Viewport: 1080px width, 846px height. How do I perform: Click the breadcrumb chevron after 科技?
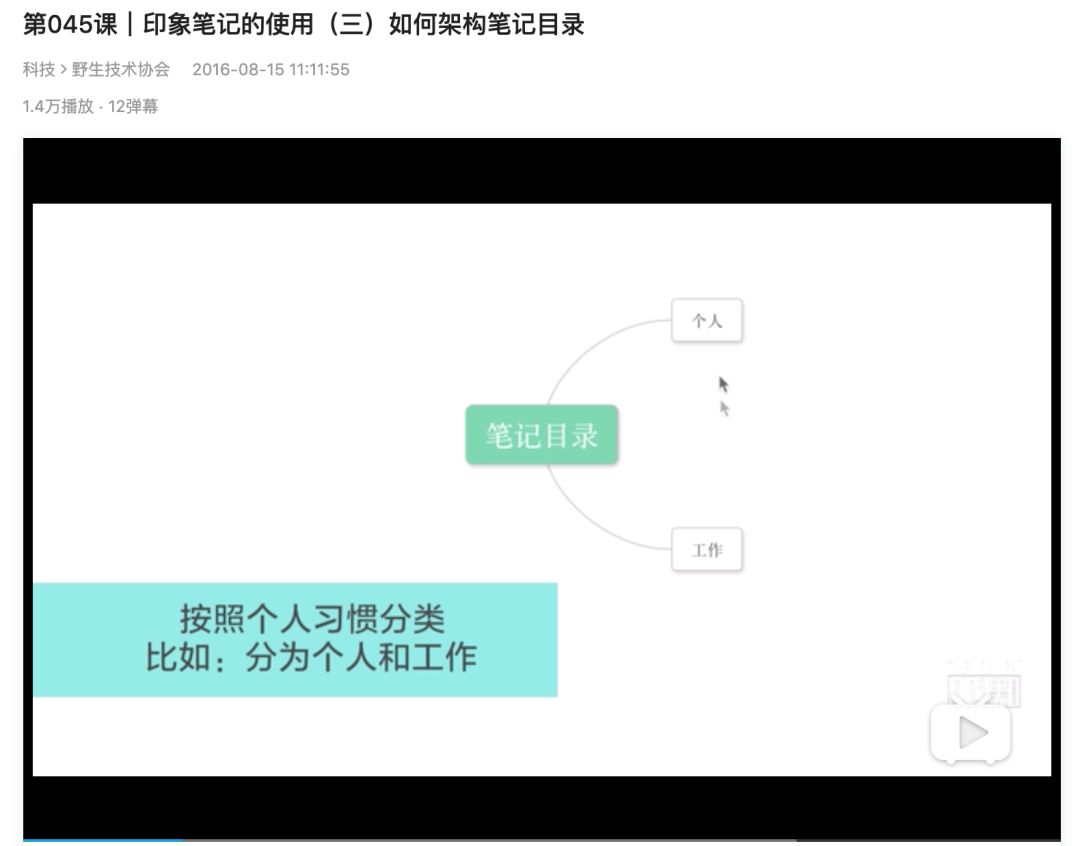(63, 70)
